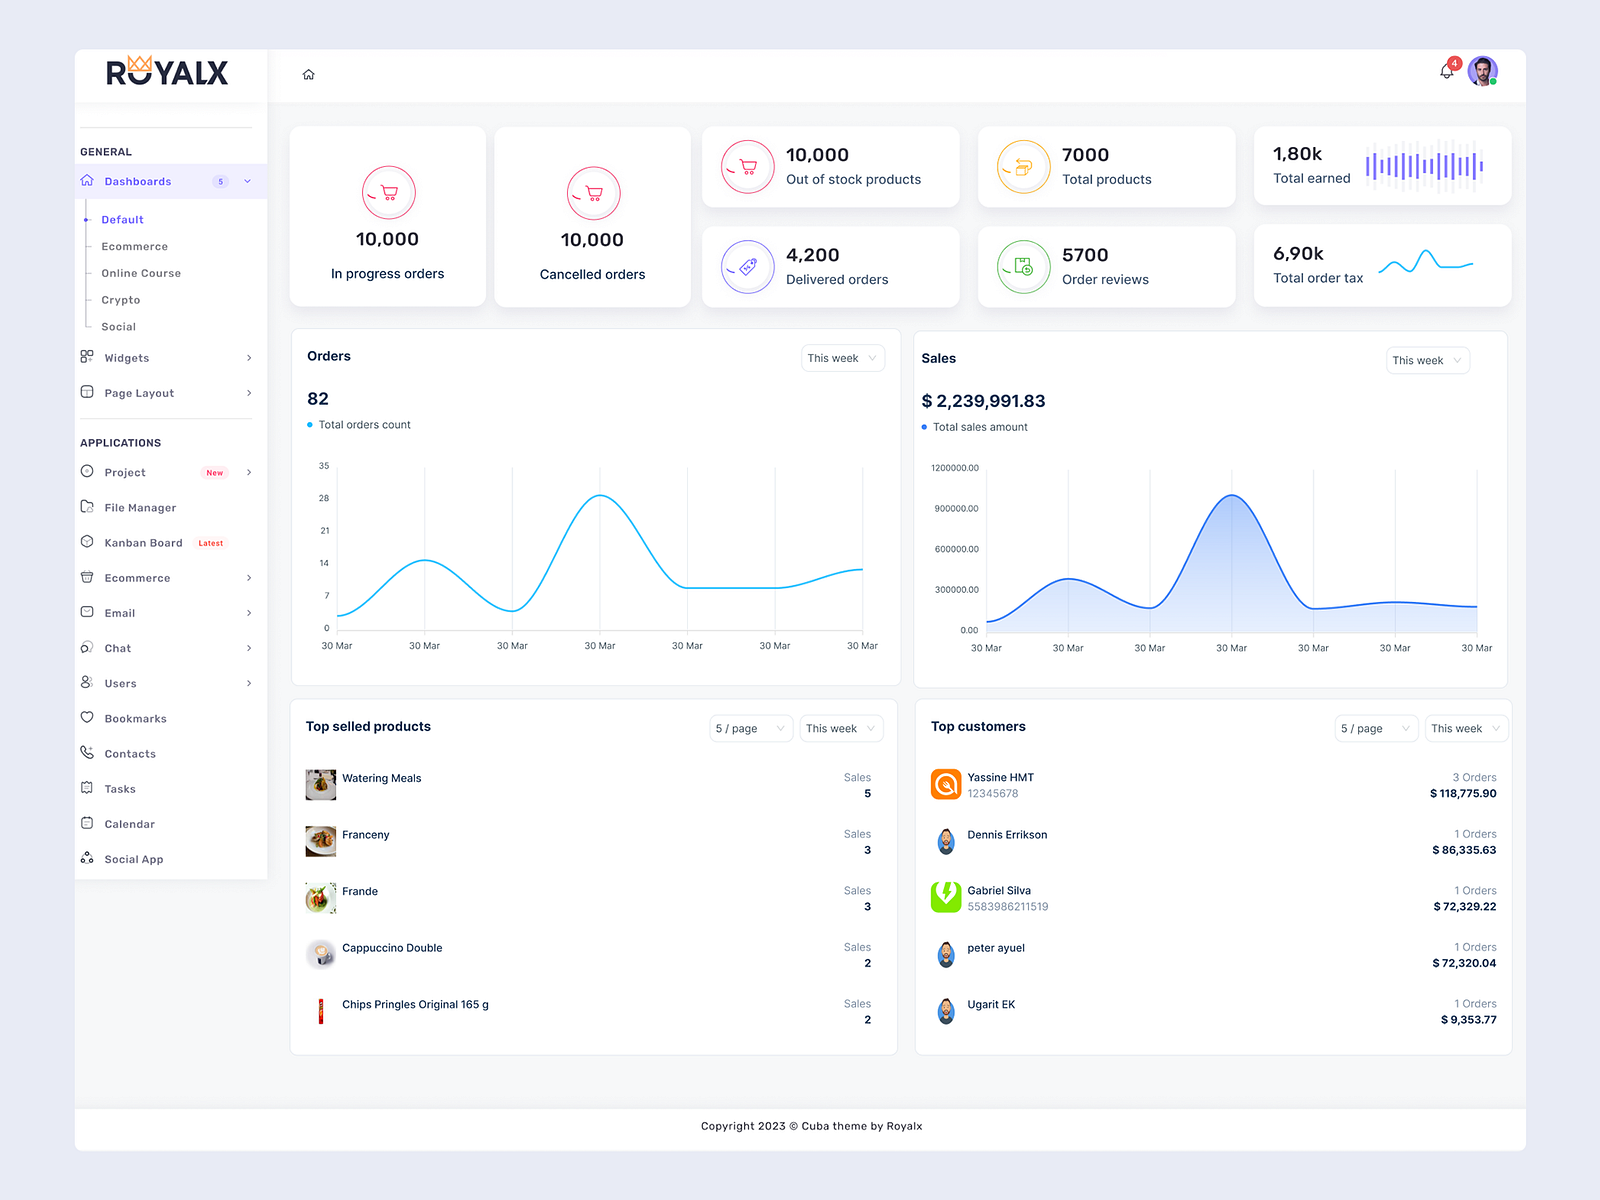This screenshot has width=1600, height=1200.
Task: Switch to the Crypto dashboard
Action: [x=120, y=299]
